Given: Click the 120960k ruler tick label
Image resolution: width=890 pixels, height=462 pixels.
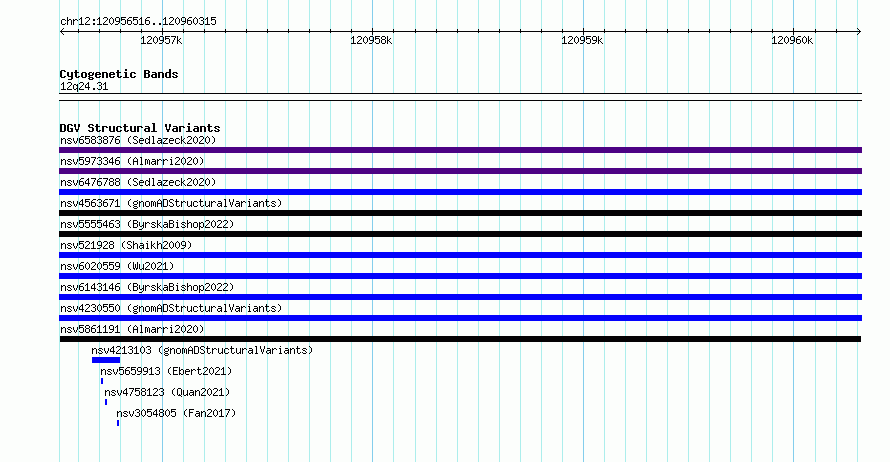Looking at the screenshot, I should (792, 40).
